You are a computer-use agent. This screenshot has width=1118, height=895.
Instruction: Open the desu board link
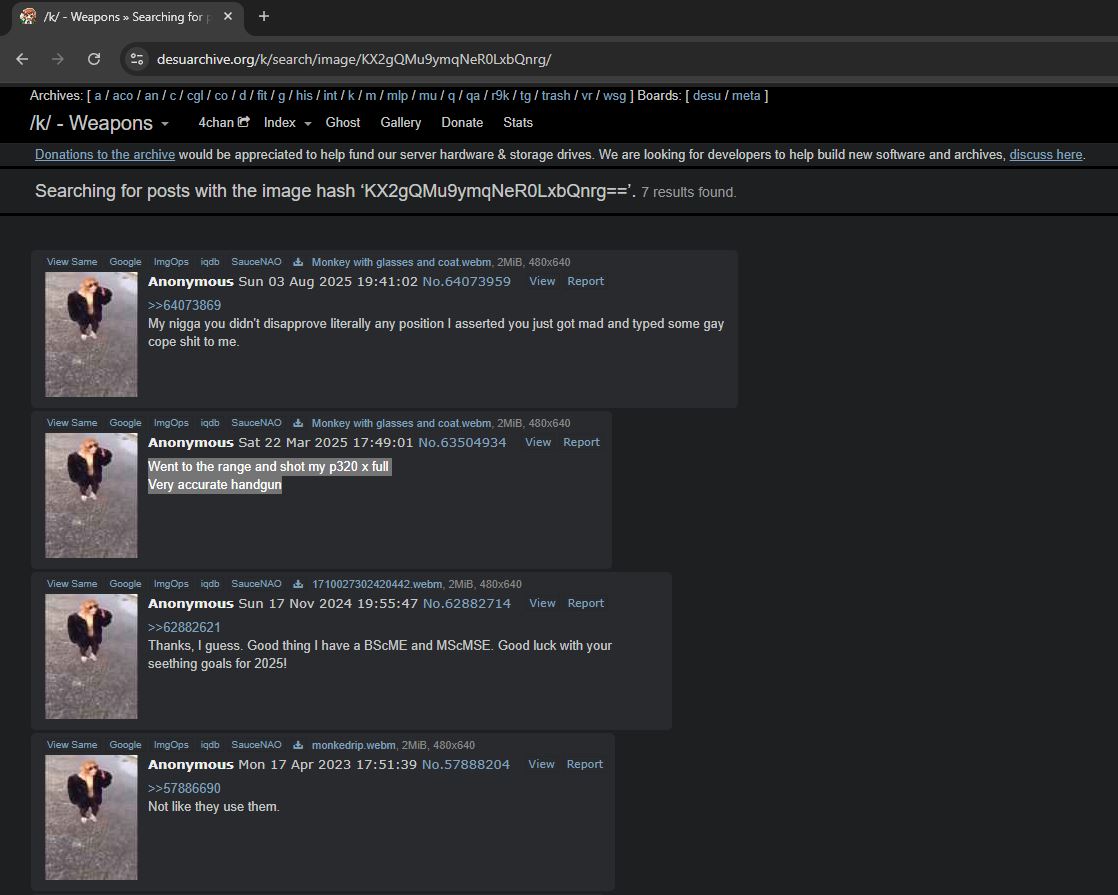707,96
